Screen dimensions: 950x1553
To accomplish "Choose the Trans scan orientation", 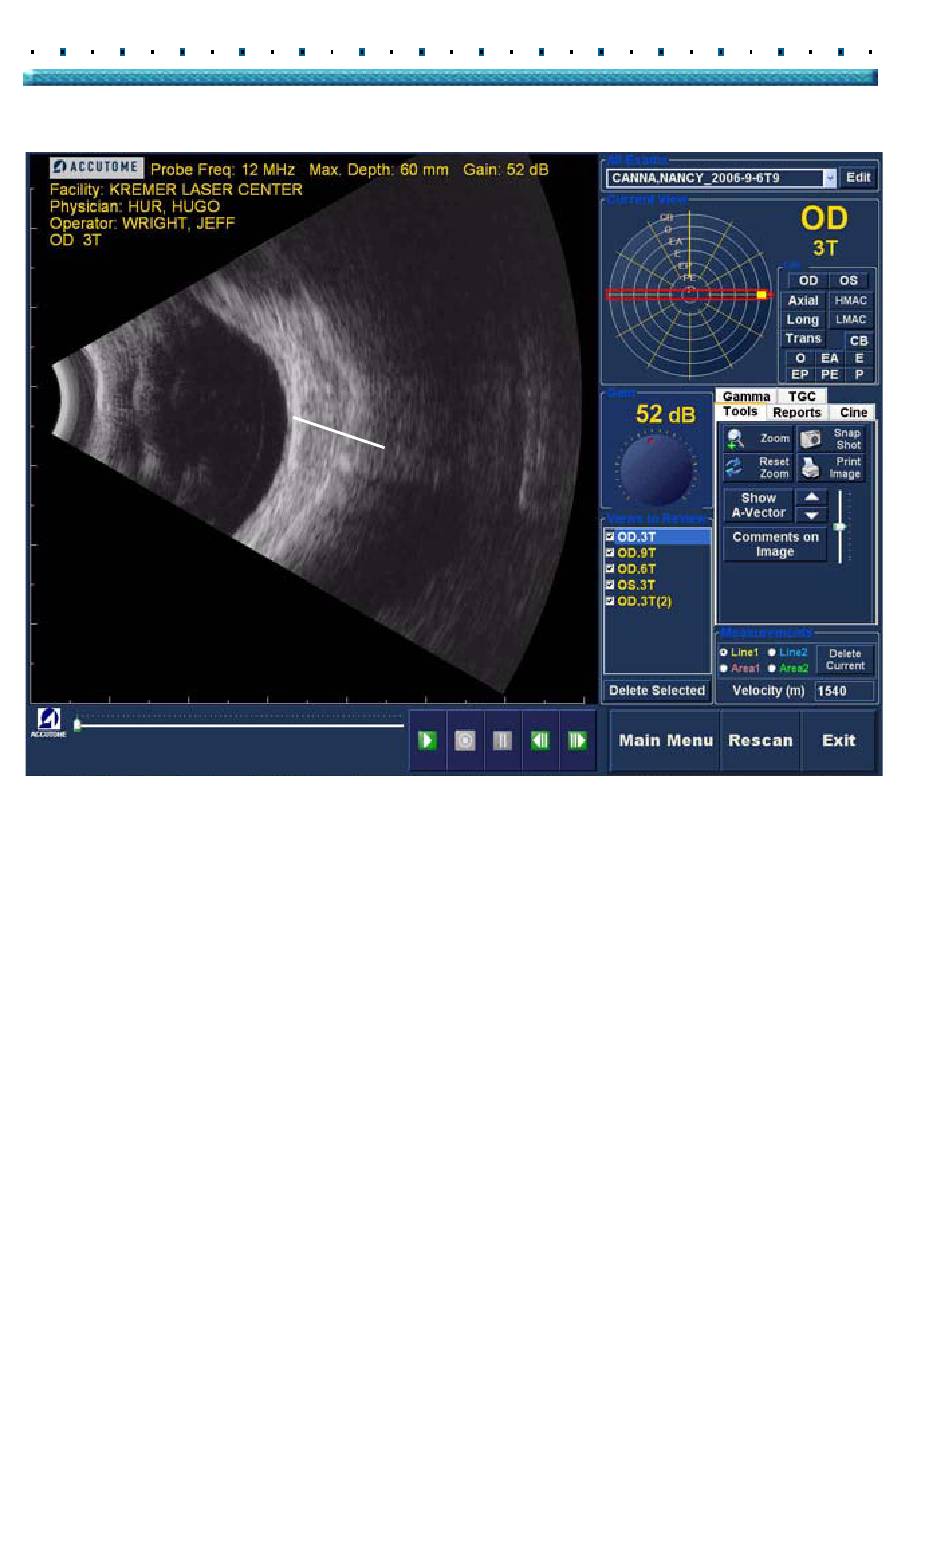I will [x=803, y=339].
